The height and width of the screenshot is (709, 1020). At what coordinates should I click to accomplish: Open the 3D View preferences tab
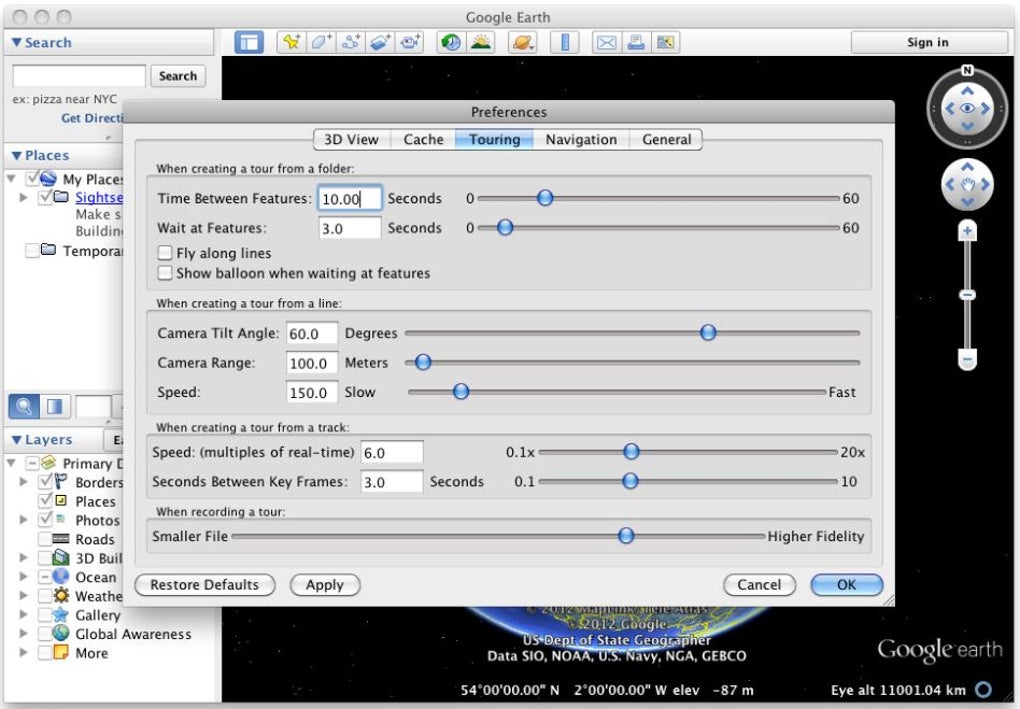tap(351, 140)
